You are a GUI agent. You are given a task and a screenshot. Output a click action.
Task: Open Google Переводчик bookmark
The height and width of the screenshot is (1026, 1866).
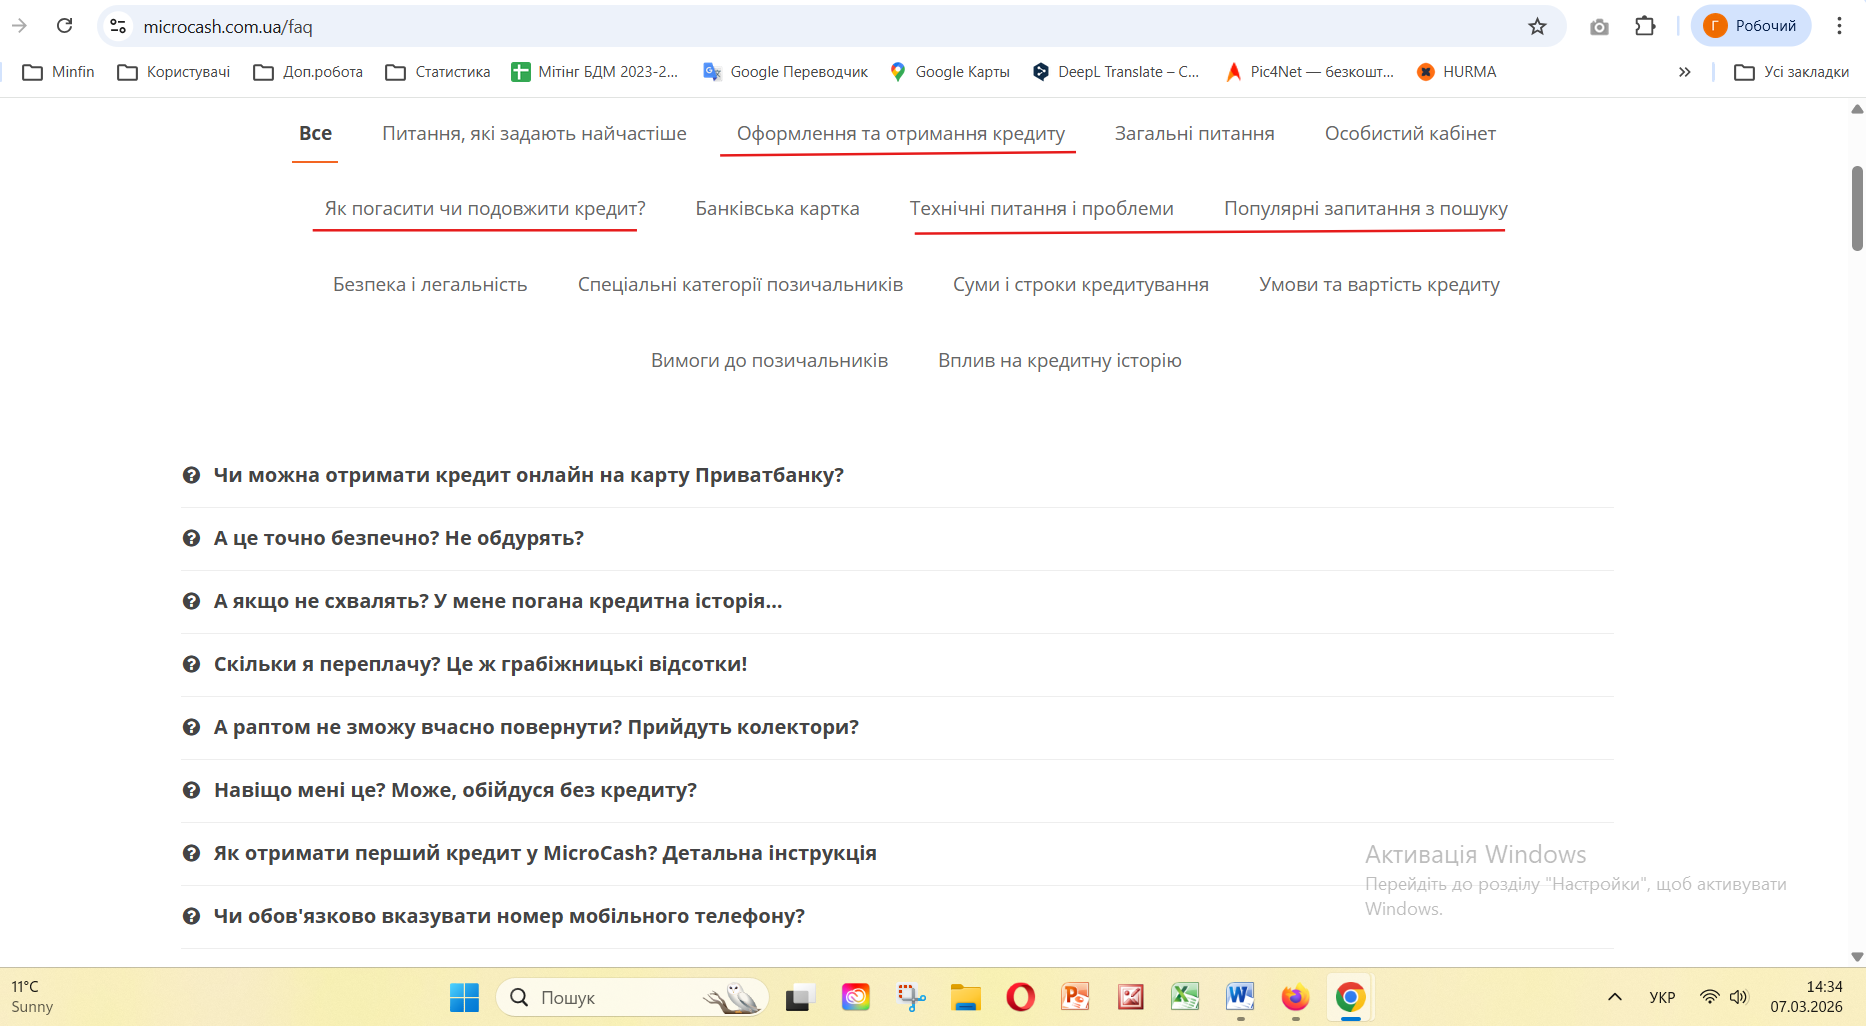(785, 72)
